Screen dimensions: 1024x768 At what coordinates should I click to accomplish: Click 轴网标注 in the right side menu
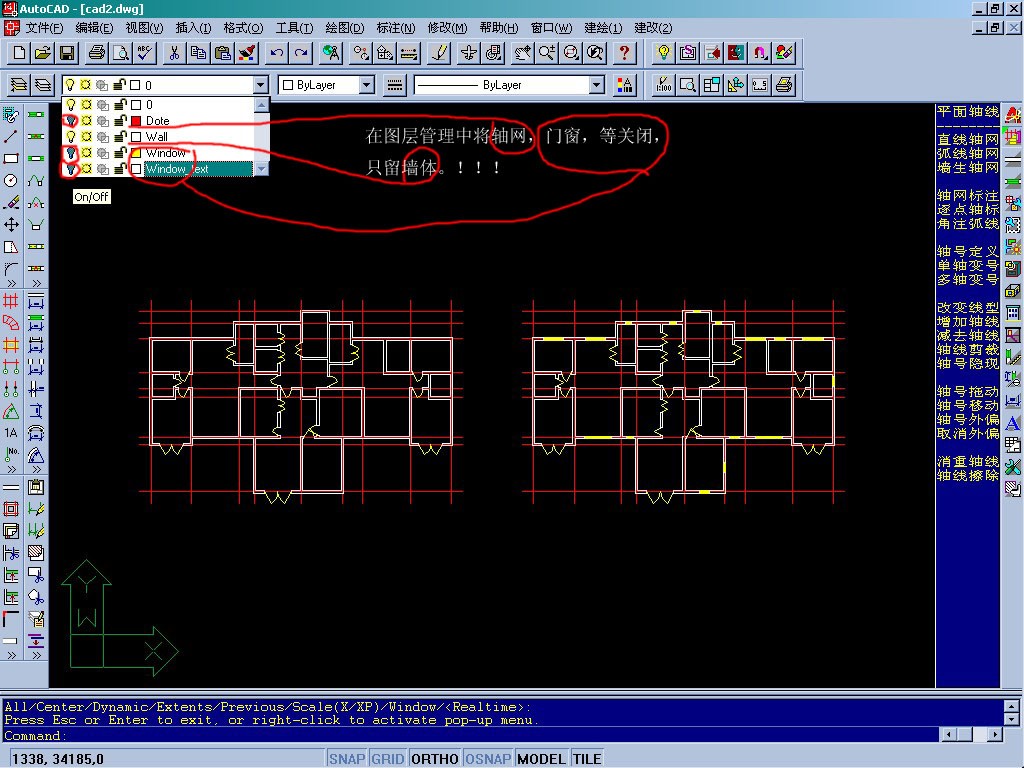pos(967,195)
